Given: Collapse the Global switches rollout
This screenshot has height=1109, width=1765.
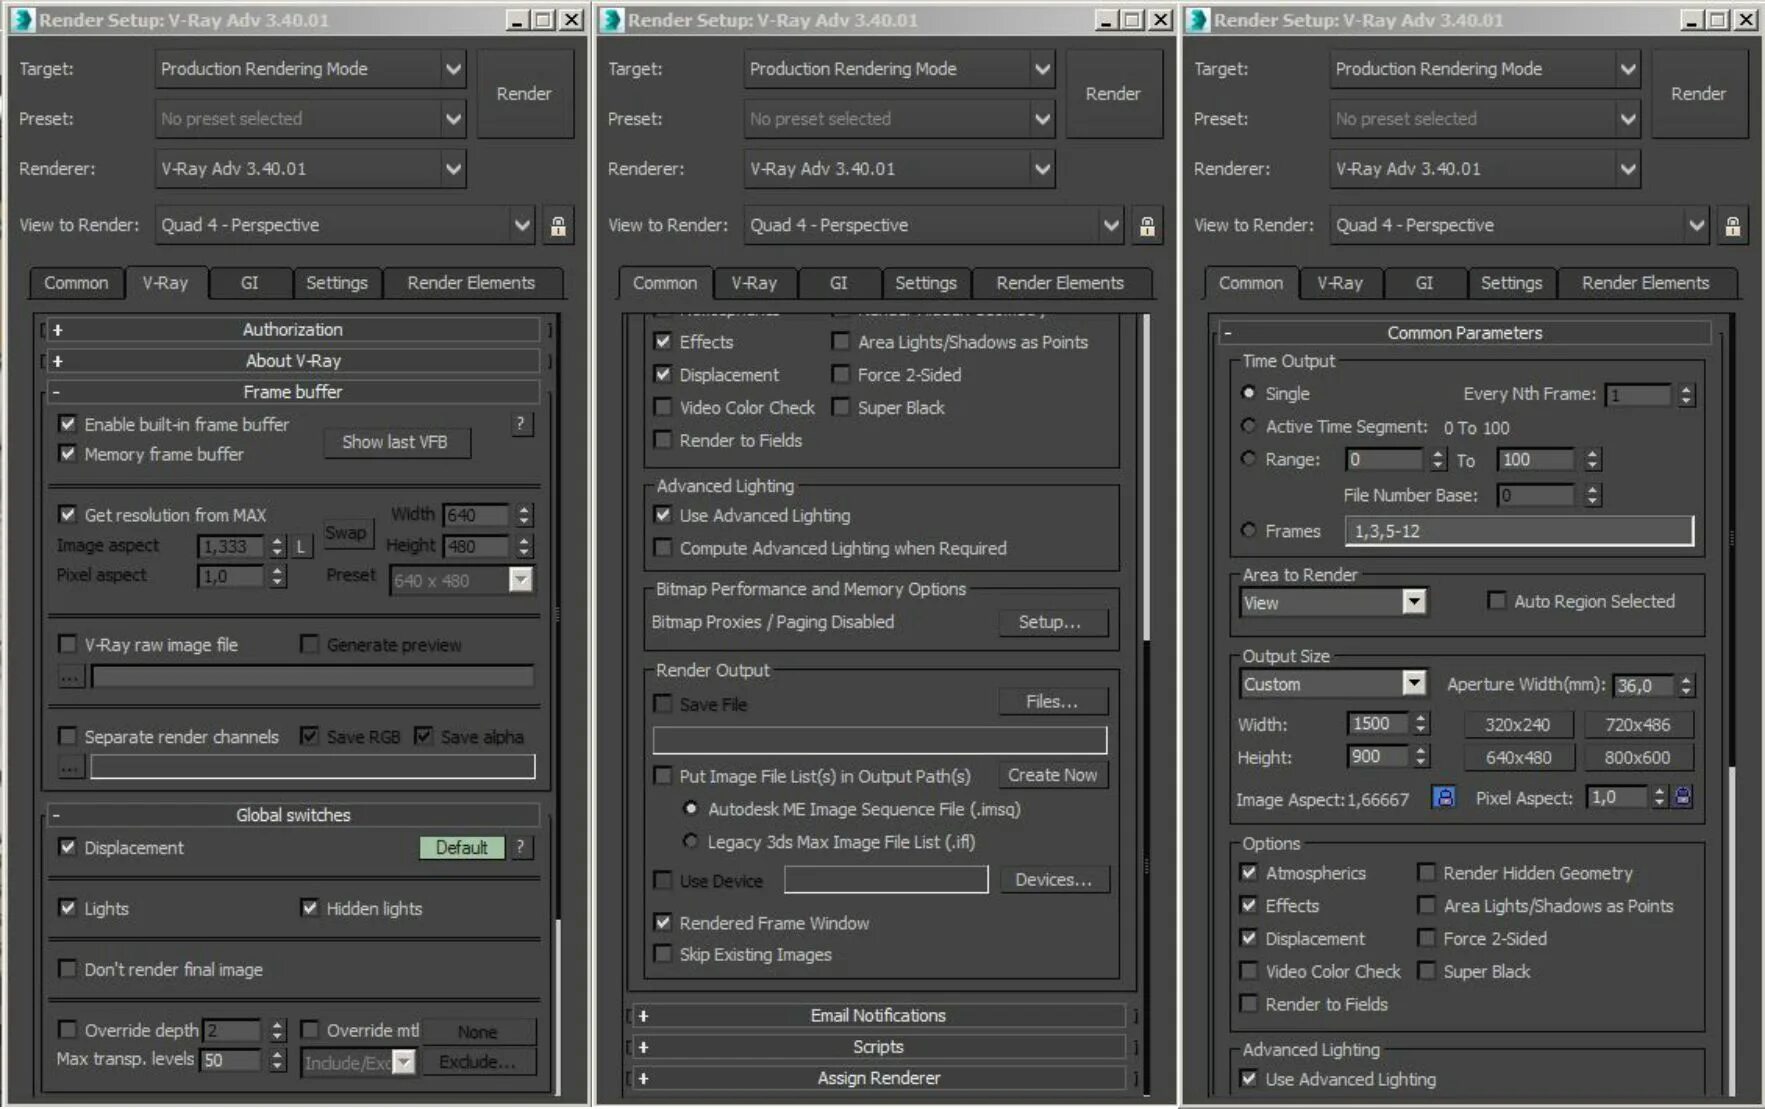Looking at the screenshot, I should pyautogui.click(x=293, y=815).
